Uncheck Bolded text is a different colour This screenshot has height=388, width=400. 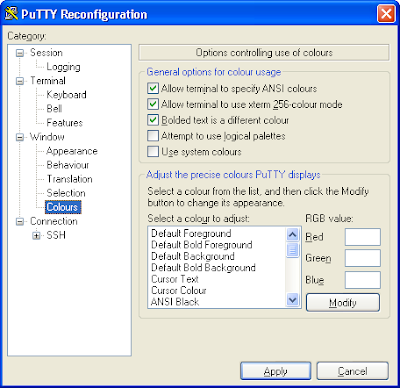coord(153,120)
